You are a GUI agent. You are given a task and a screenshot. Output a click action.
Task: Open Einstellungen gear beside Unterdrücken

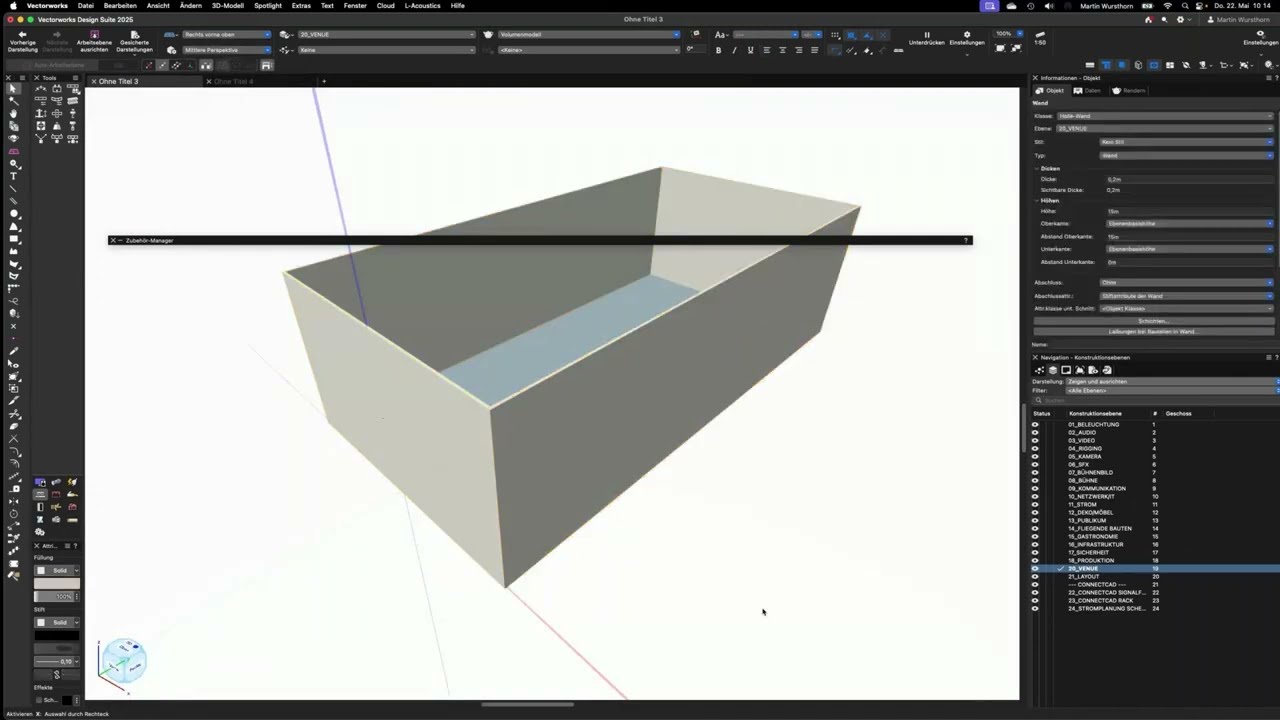pyautogui.click(x=966, y=34)
